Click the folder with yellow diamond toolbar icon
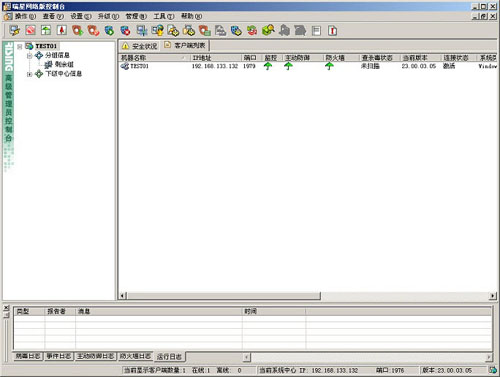This screenshot has width=500, height=377. click(189, 31)
